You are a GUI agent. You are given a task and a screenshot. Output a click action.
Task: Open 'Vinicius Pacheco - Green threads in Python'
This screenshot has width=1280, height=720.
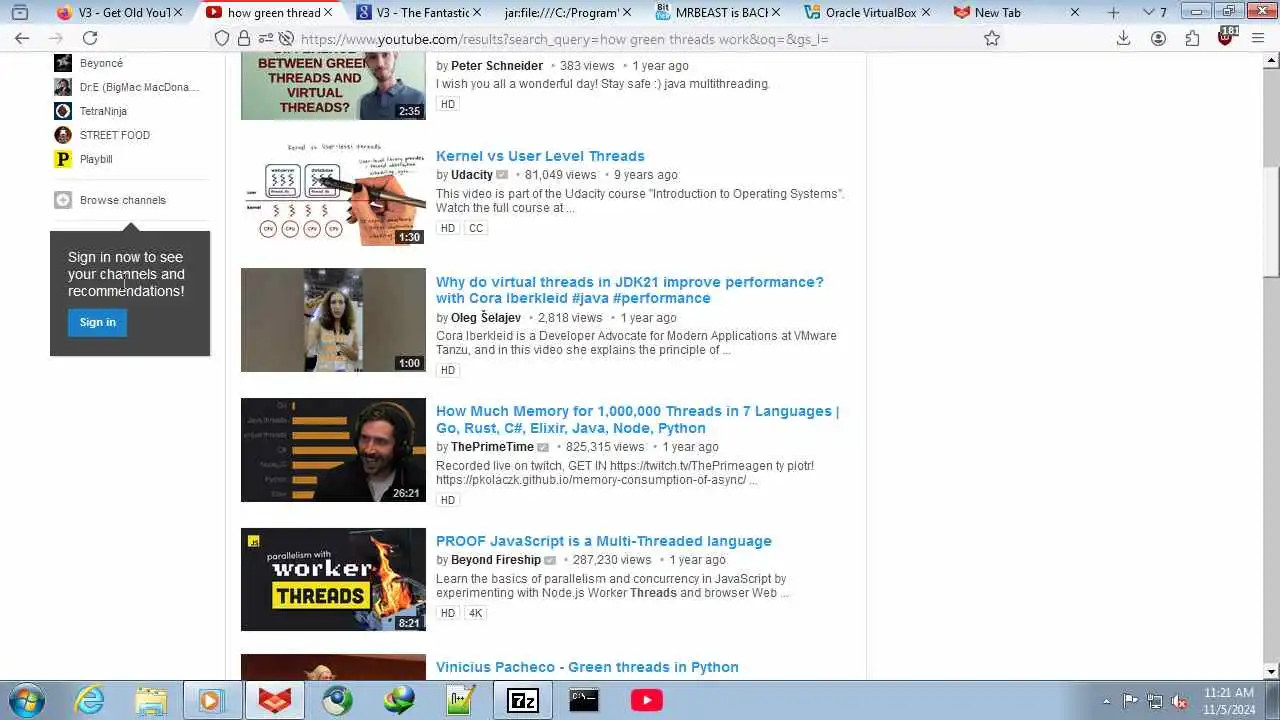click(x=587, y=667)
